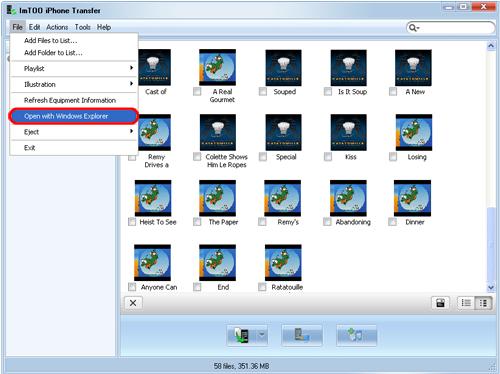The height and width of the screenshot is (374, 500).
Task: Click the vertical scrollbar down arrow
Action: pos(491,287)
